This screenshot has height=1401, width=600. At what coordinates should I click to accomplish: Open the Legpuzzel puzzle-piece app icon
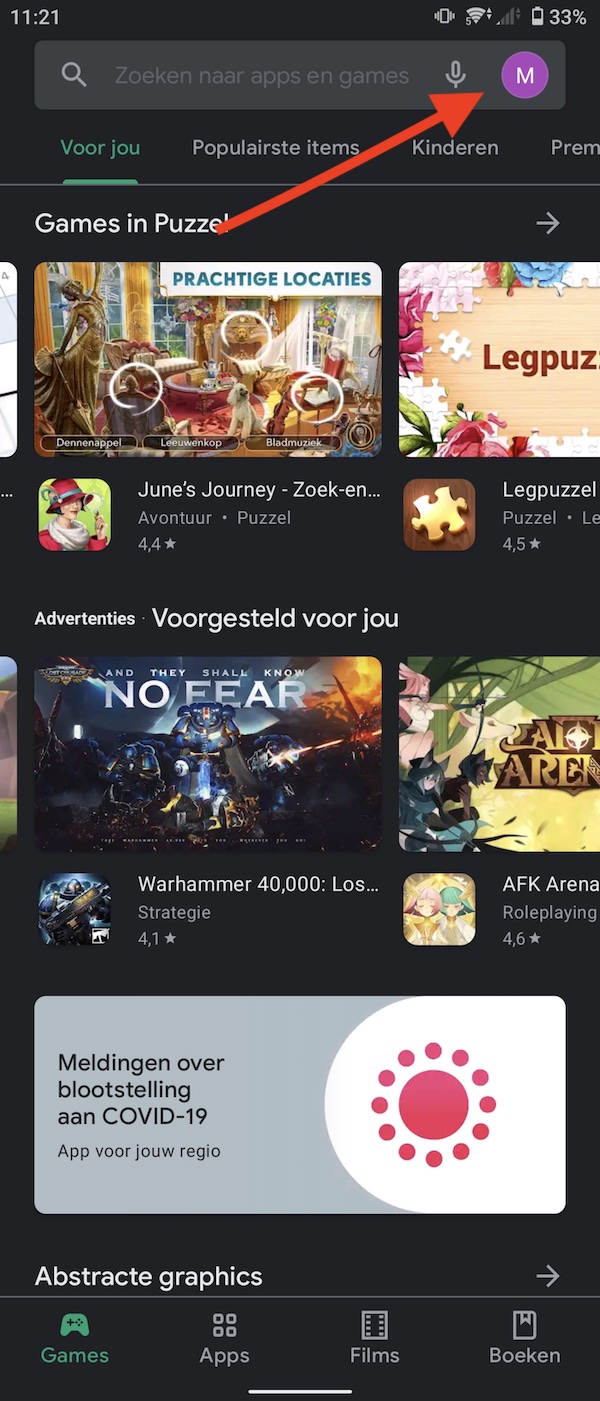440,515
